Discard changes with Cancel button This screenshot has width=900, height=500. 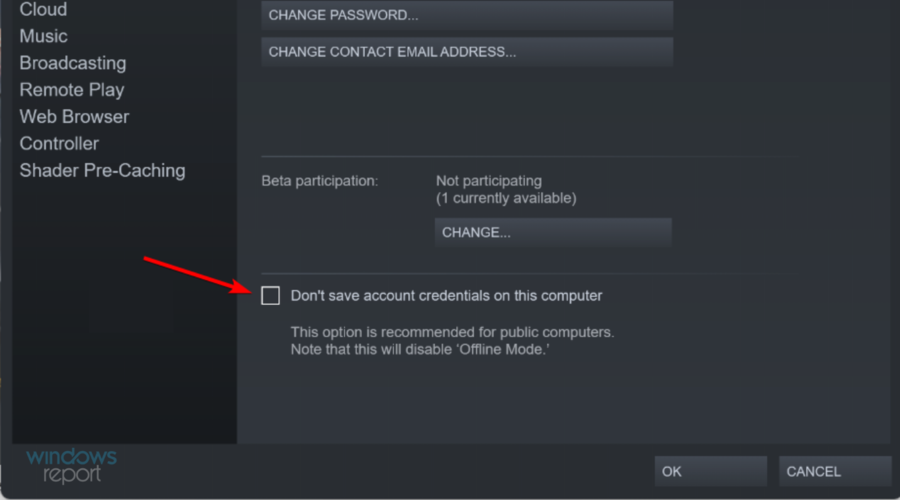(835, 471)
